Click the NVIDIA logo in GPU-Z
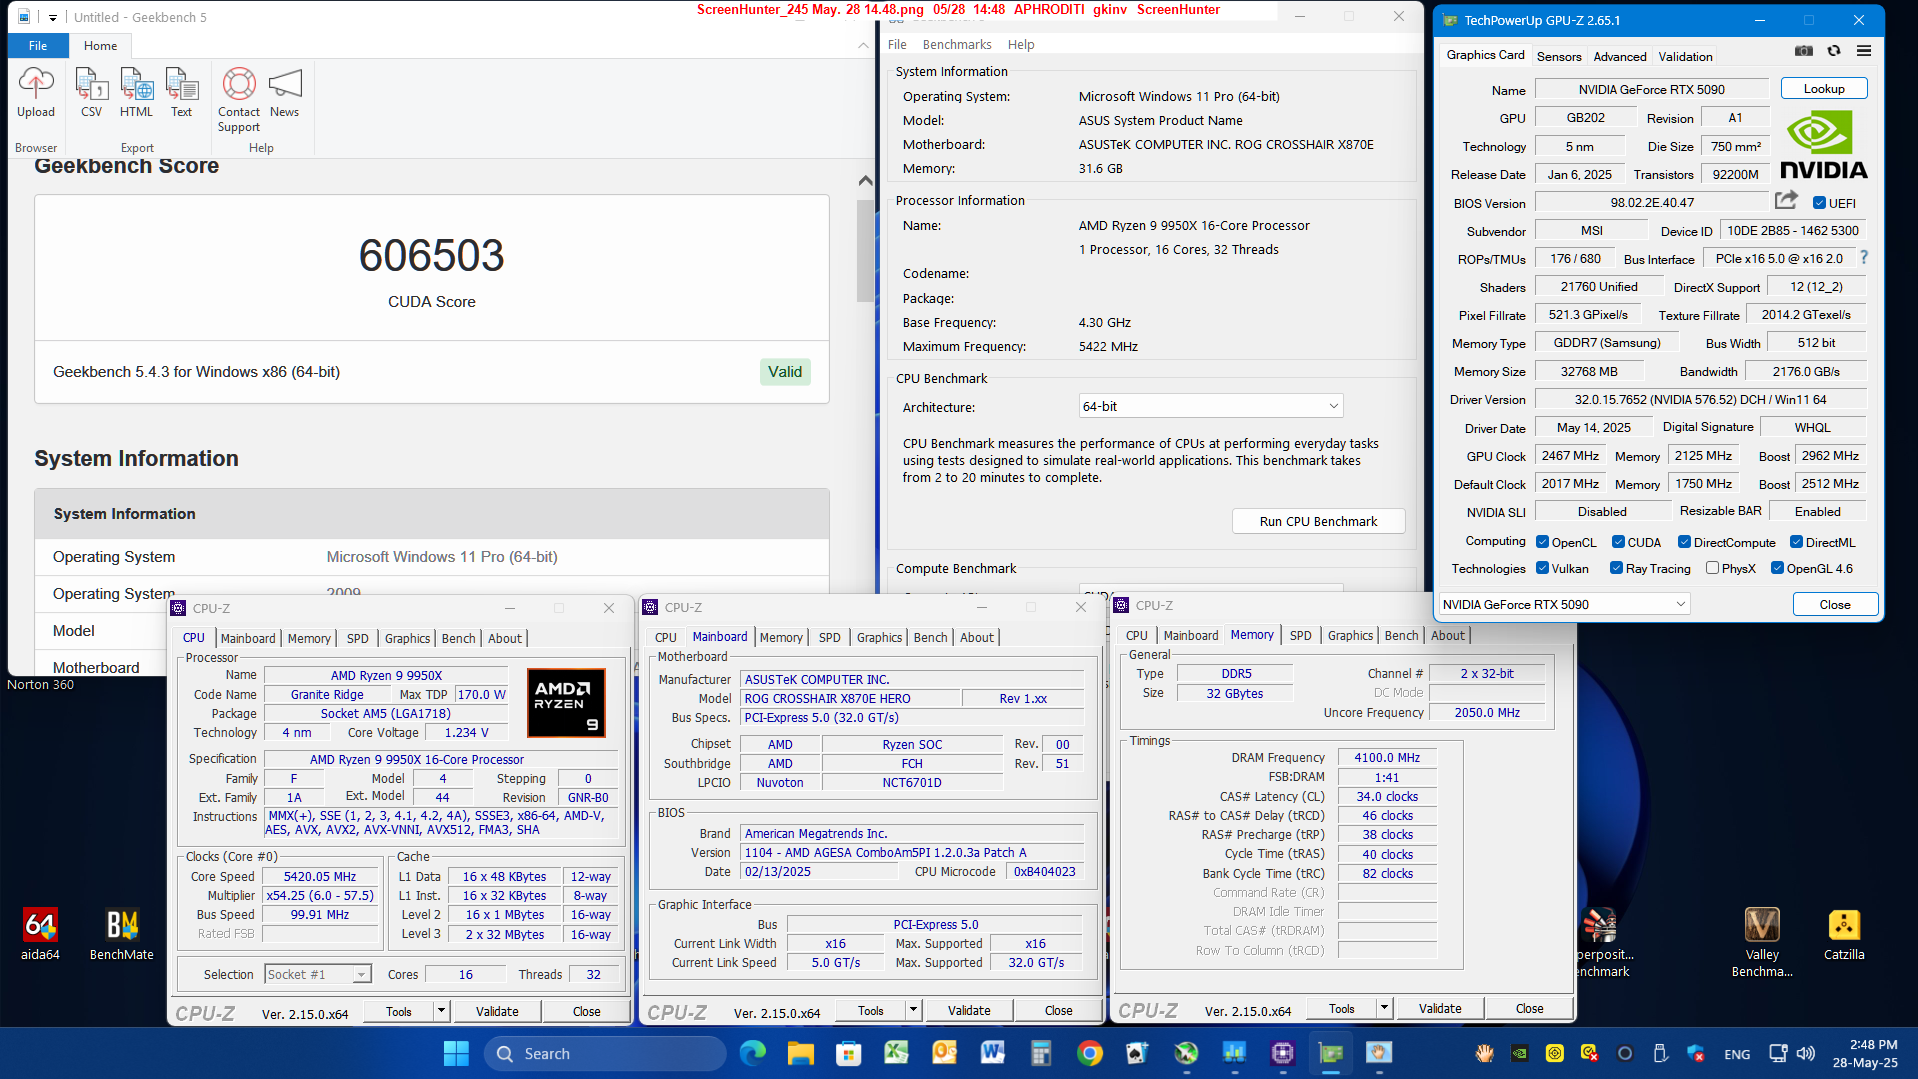The image size is (1918, 1079). [1823, 146]
